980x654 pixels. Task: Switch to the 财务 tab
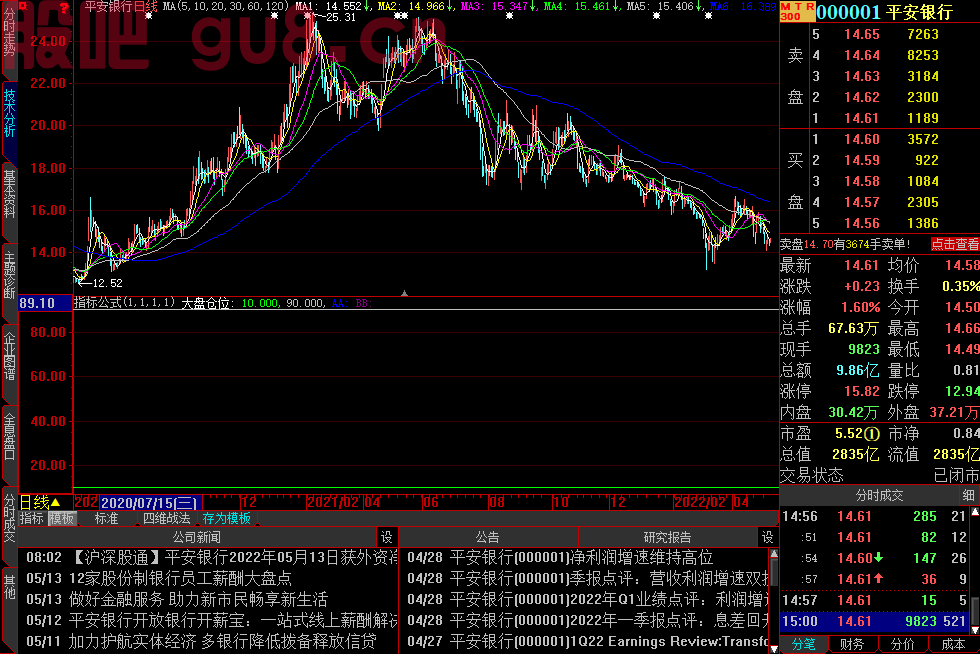852,645
